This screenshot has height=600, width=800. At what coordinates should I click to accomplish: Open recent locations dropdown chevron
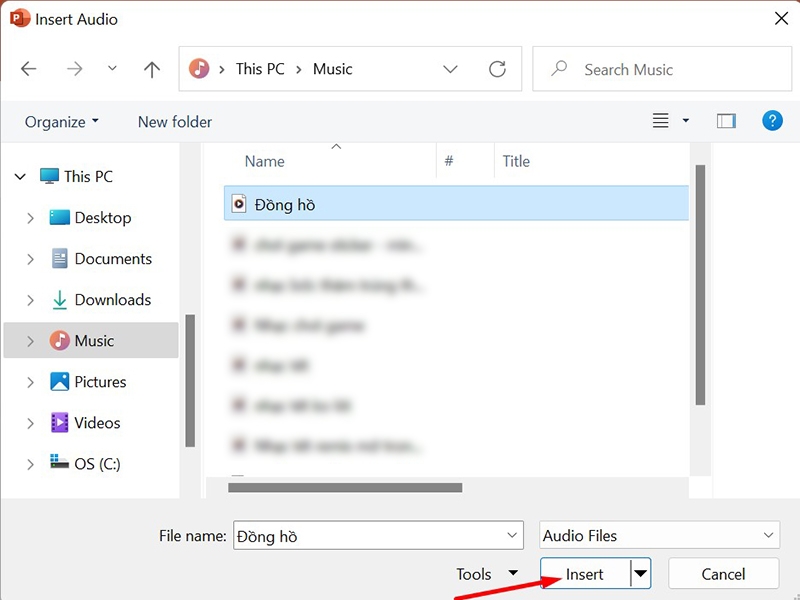tap(112, 68)
